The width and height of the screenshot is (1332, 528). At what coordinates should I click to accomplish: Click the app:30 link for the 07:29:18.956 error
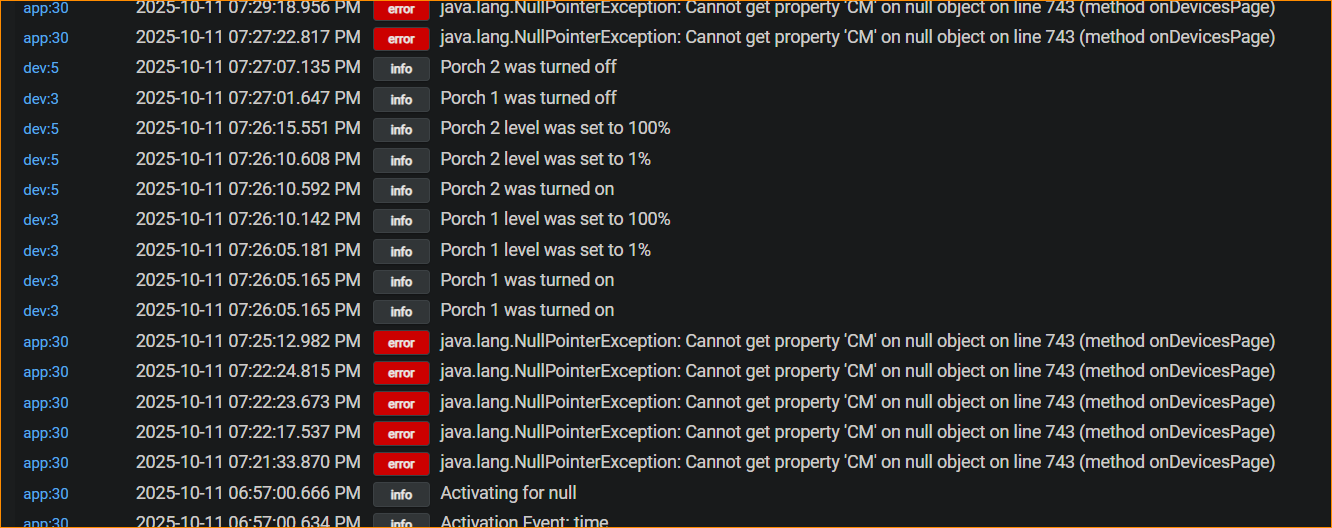click(x=46, y=8)
